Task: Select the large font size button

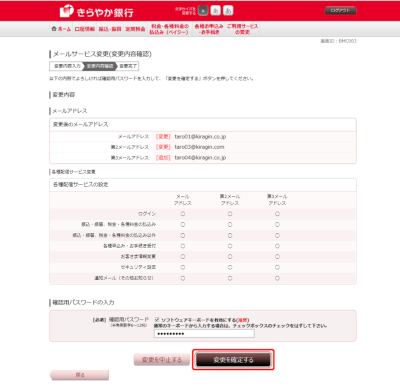Action: [228, 11]
